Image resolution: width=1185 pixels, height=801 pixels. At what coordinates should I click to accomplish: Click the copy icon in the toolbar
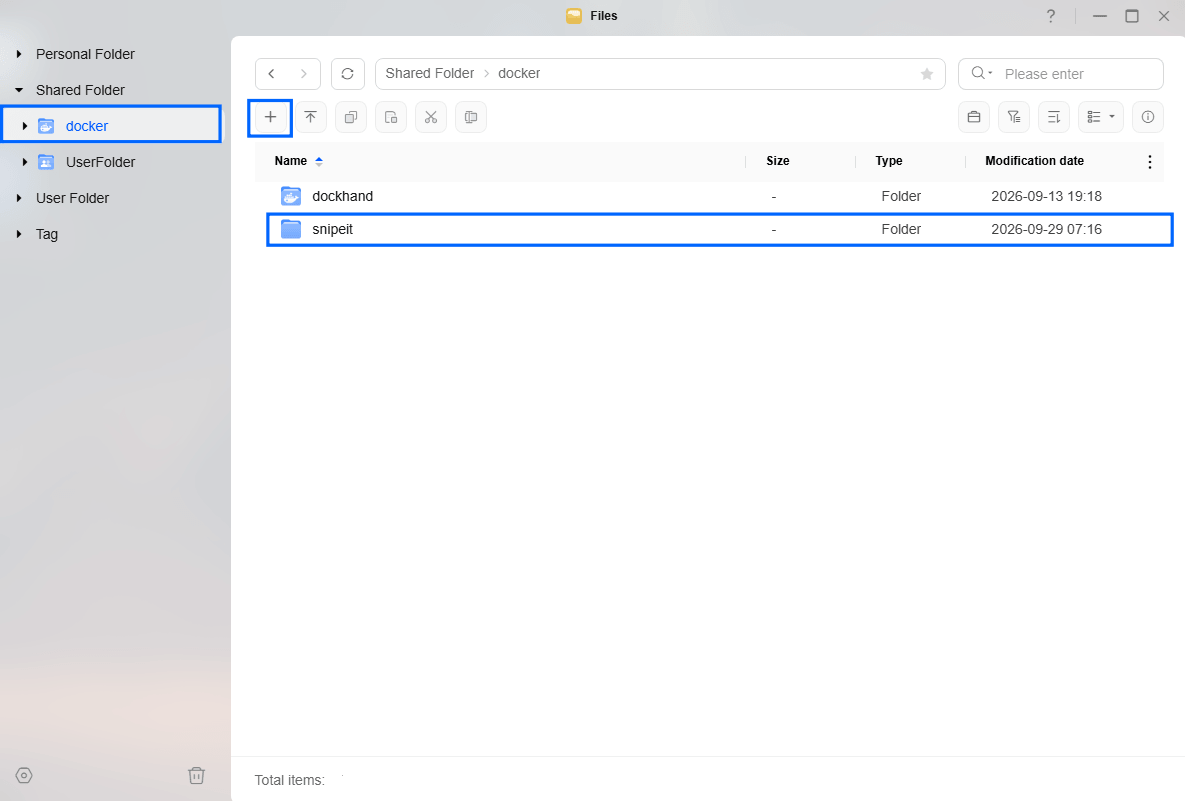[x=351, y=117]
